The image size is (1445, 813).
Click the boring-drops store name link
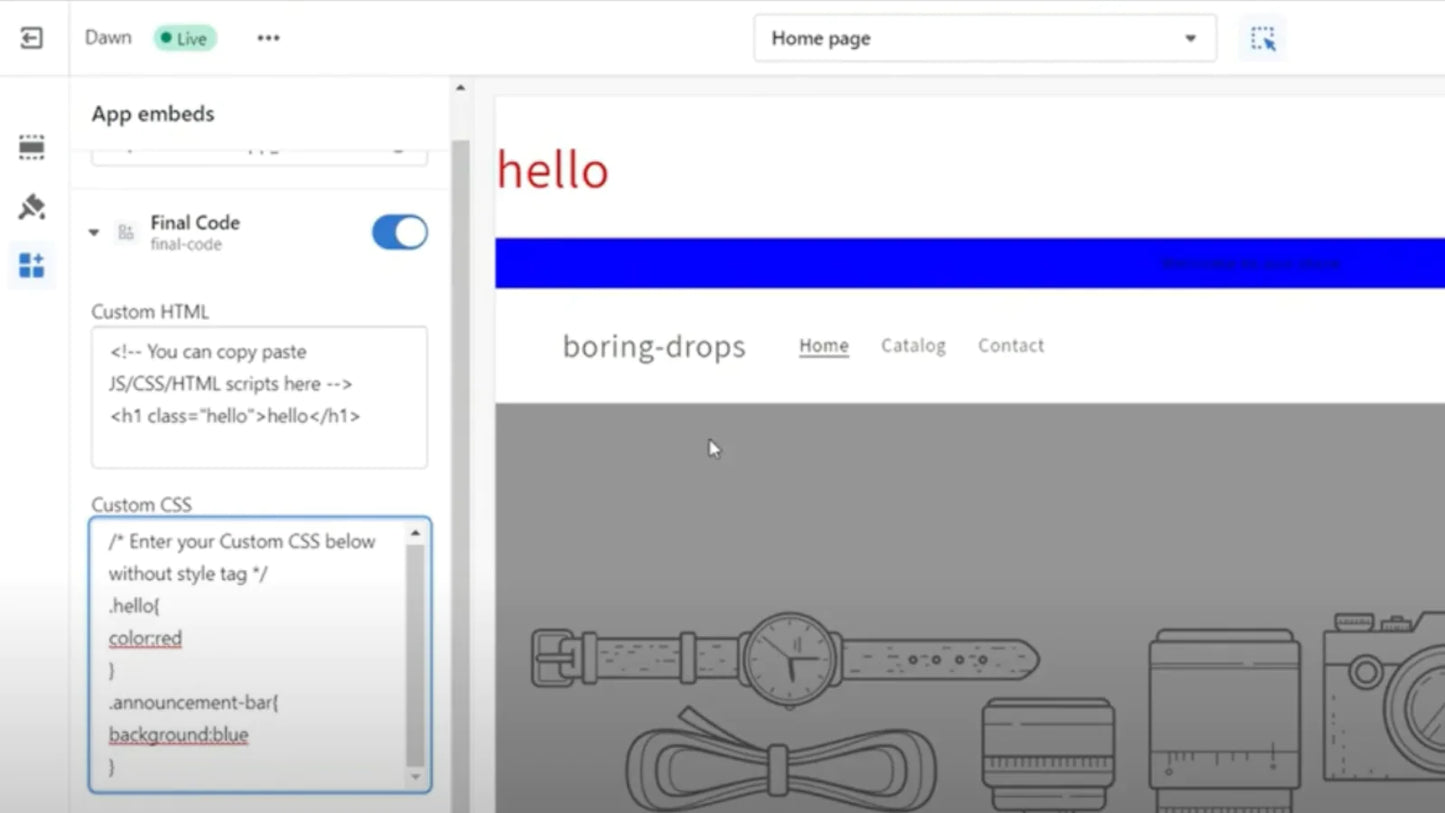tap(654, 346)
